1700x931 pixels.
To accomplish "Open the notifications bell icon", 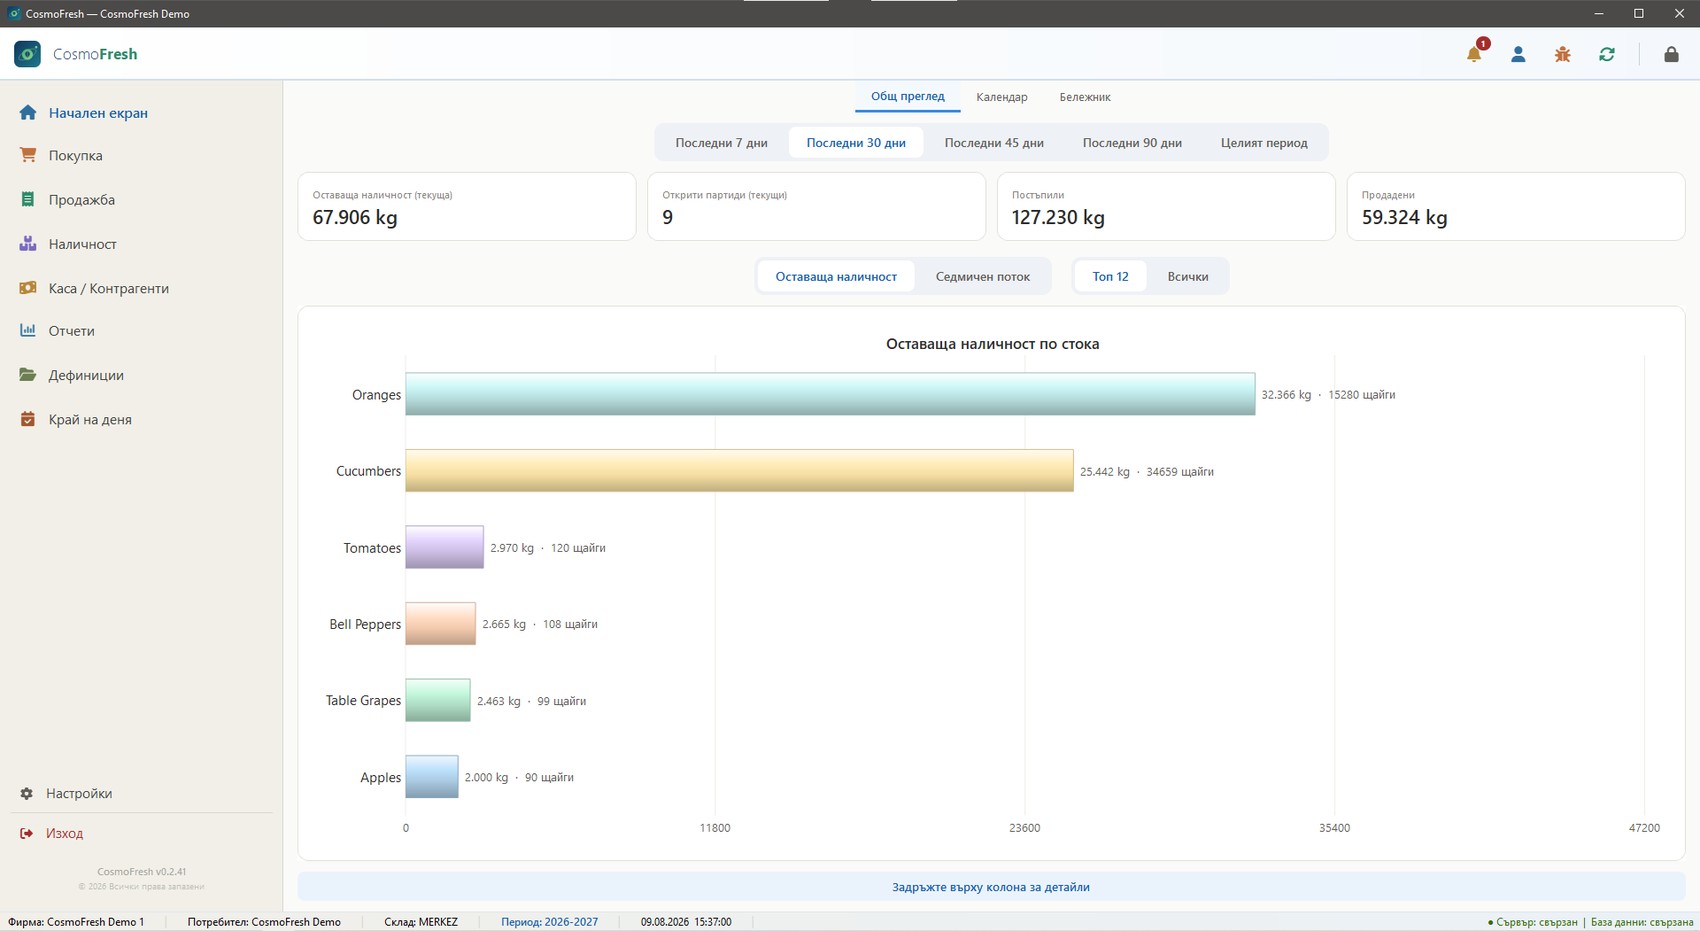I will point(1474,54).
